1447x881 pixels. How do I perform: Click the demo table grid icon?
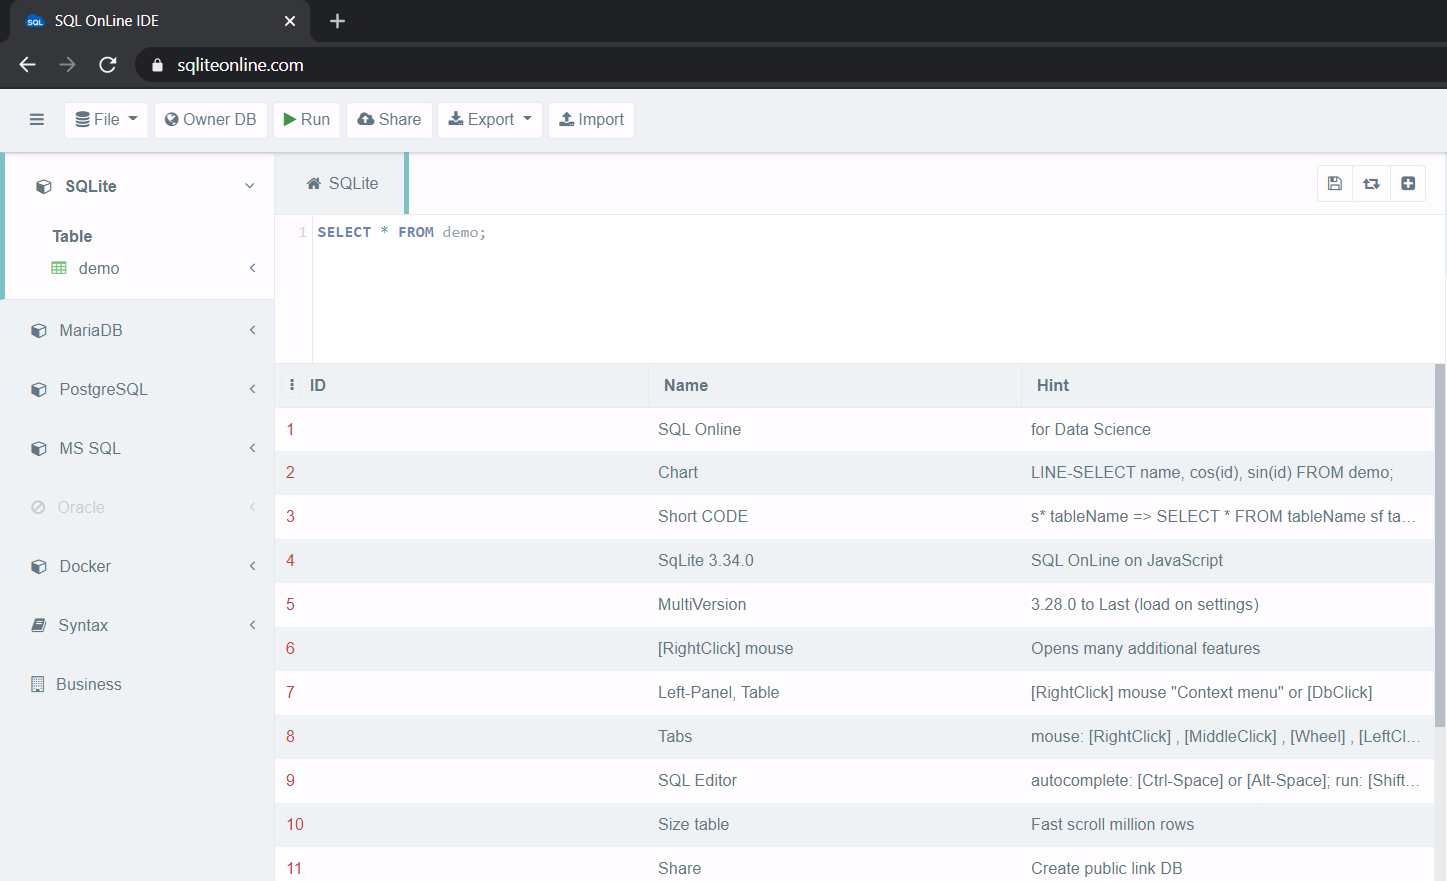pos(59,268)
